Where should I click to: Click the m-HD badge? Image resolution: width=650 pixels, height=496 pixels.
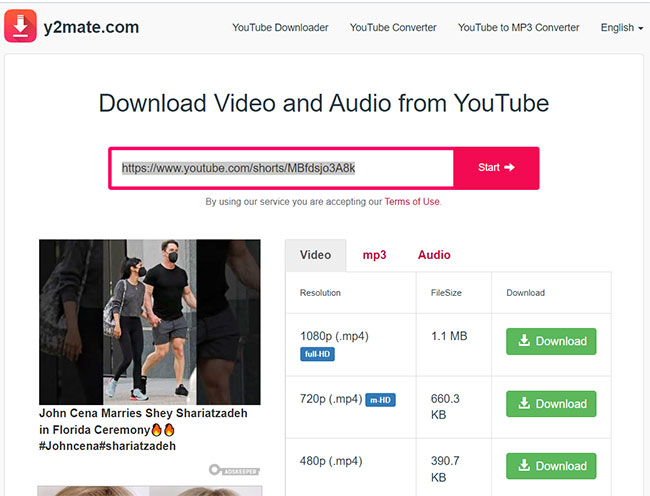pos(380,400)
